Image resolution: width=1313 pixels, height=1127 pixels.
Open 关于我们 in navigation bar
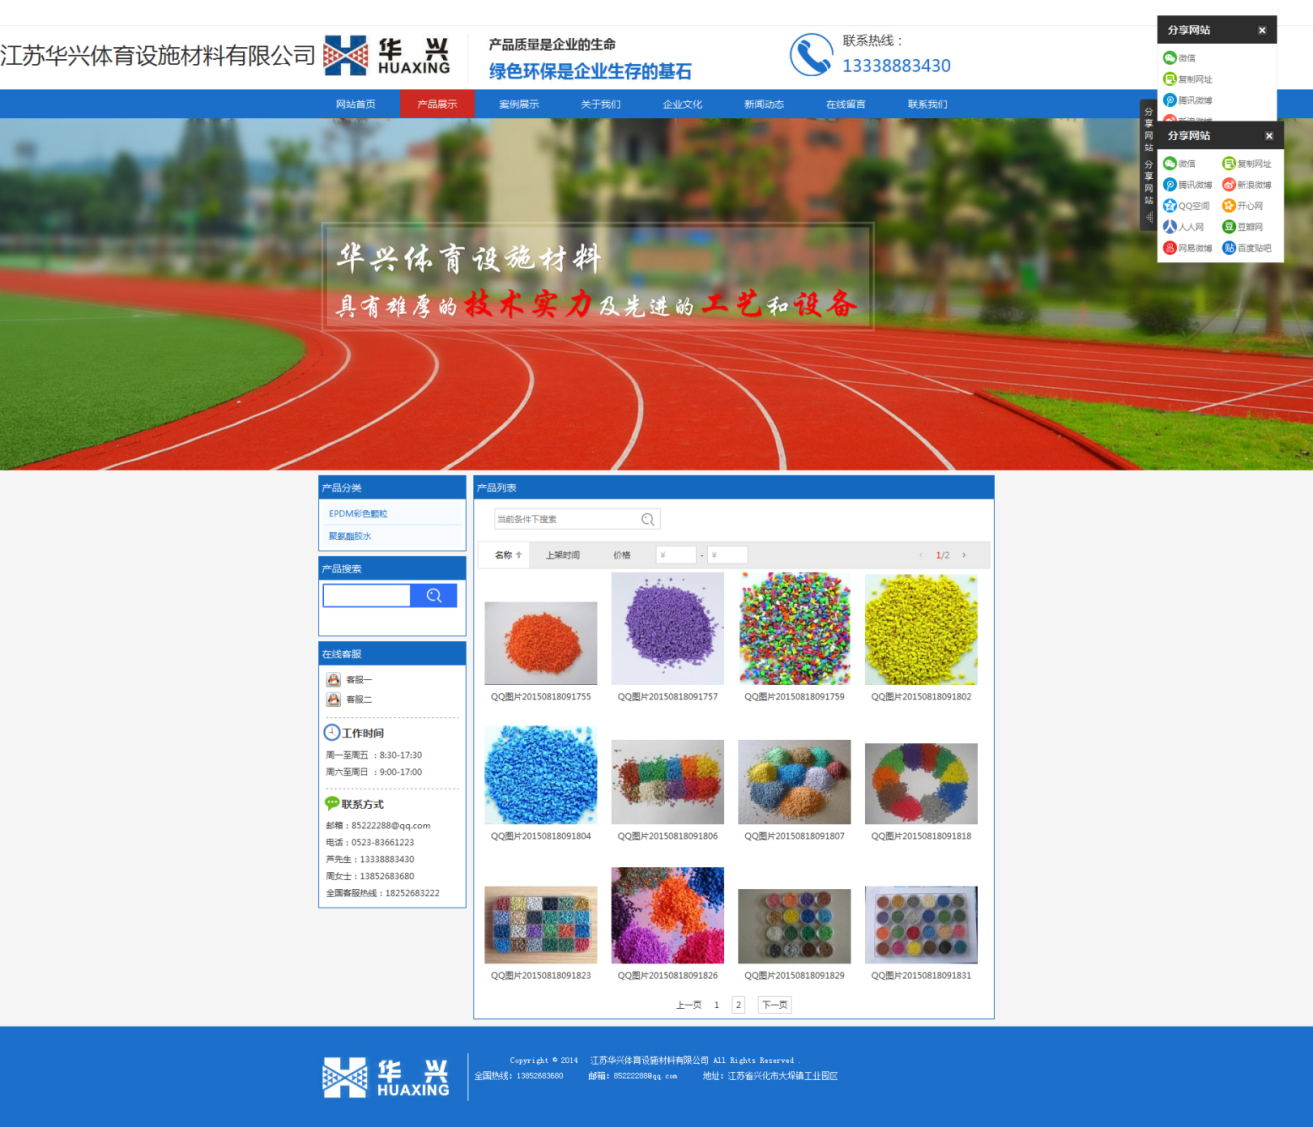601,104
